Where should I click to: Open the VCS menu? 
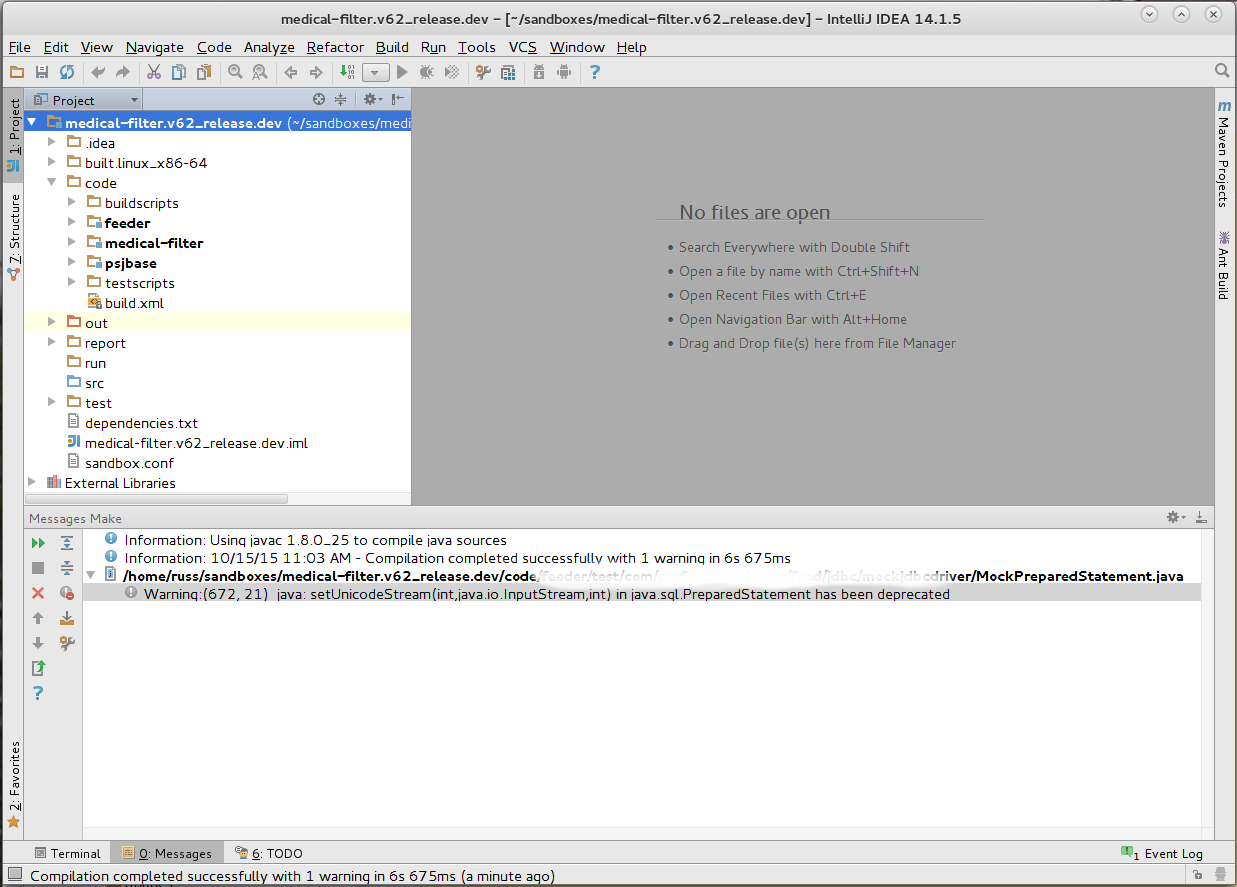pyautogui.click(x=523, y=47)
